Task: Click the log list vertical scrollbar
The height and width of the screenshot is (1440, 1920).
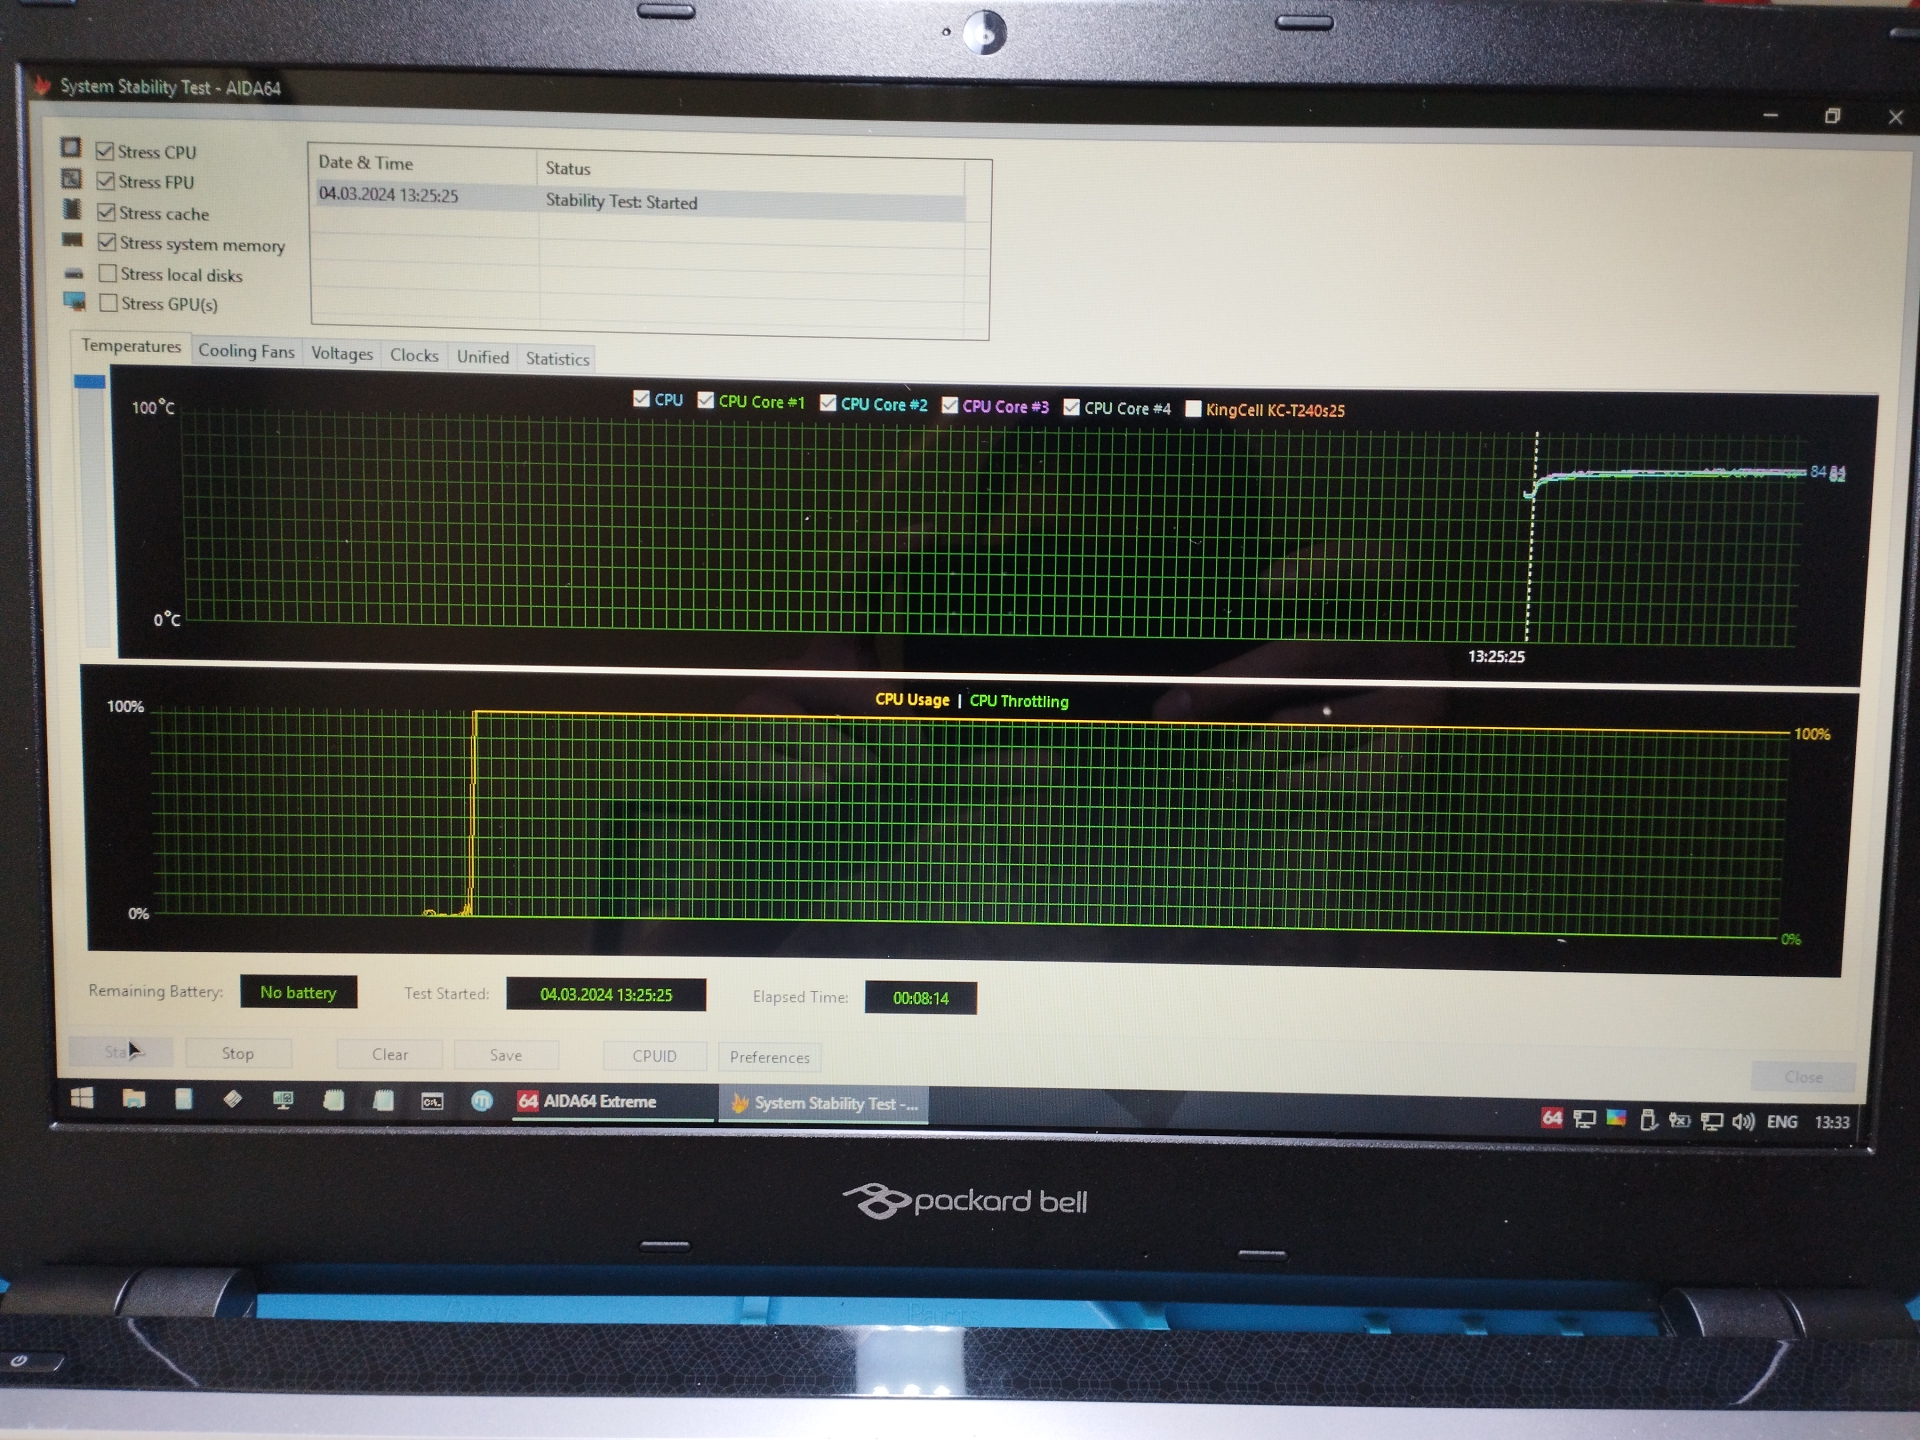Action: (x=977, y=248)
